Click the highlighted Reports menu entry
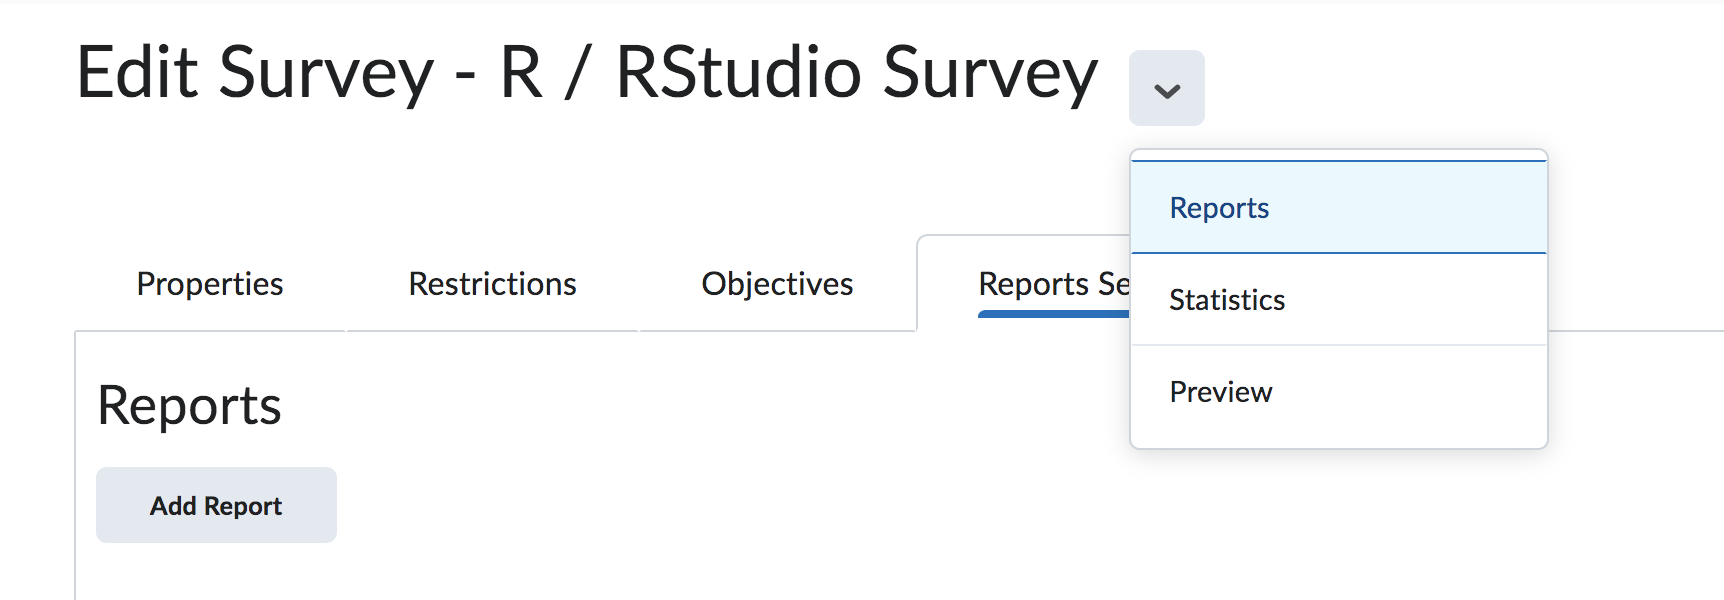 pyautogui.click(x=1219, y=208)
